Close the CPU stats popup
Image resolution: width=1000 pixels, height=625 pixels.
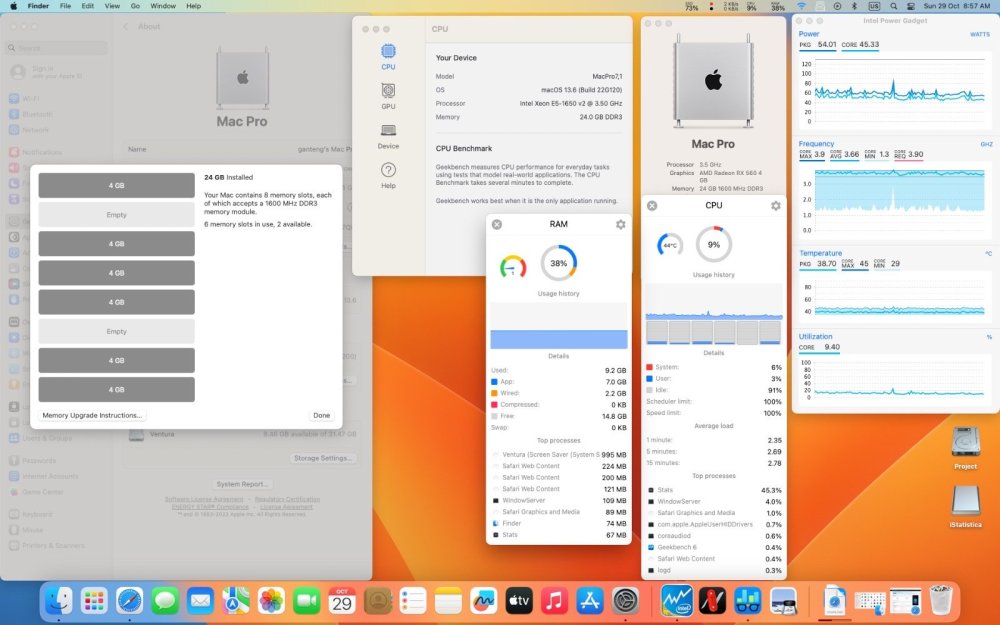tap(652, 205)
